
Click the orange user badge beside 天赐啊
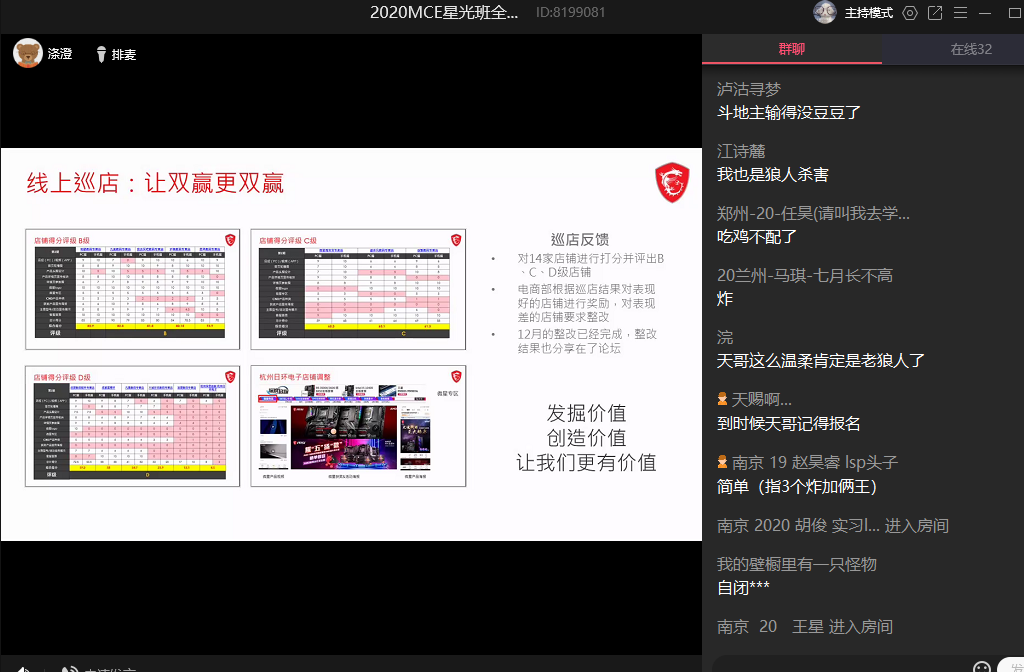[723, 399]
